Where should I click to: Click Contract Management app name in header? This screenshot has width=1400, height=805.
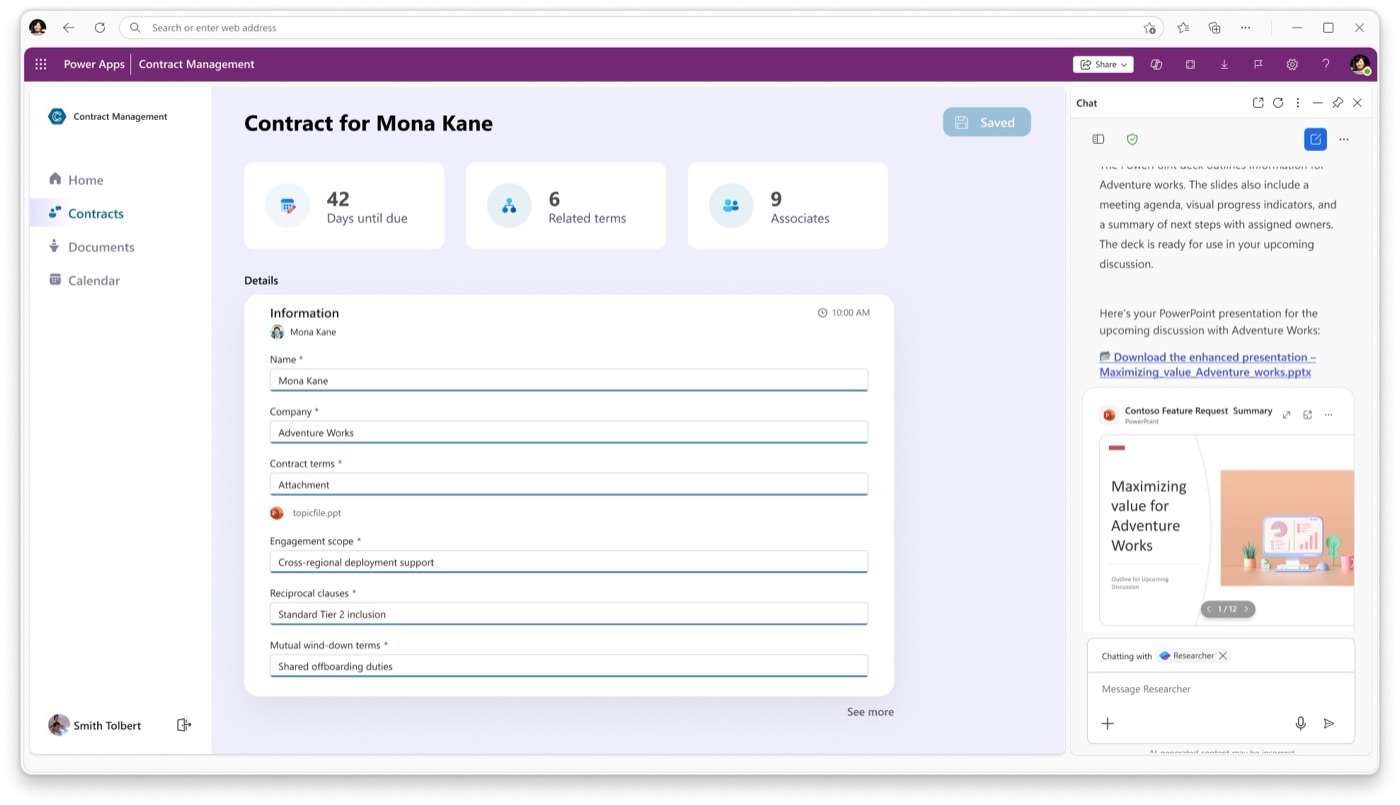click(x=196, y=64)
